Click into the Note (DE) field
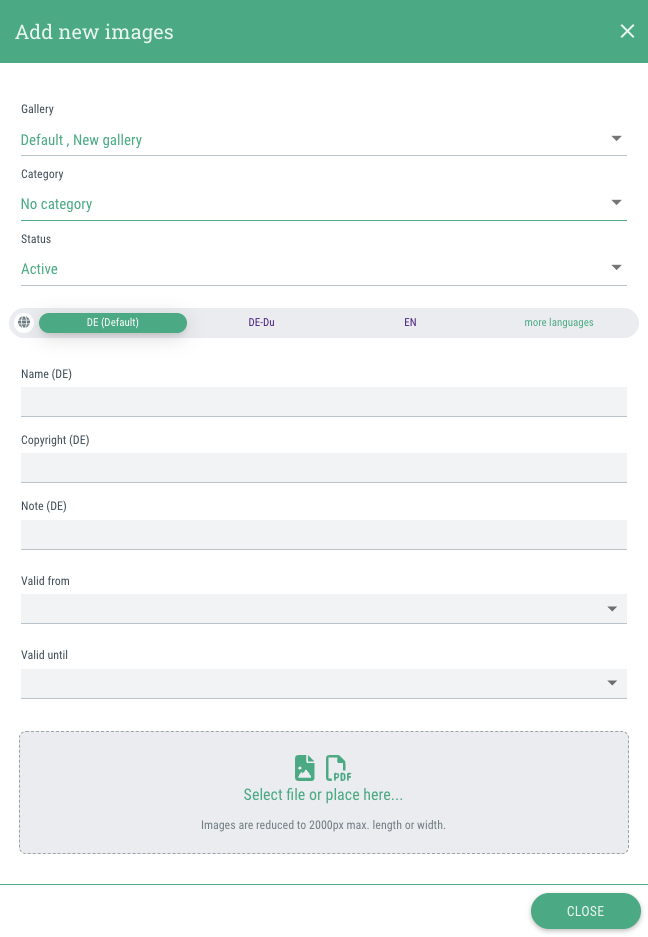 click(x=323, y=534)
